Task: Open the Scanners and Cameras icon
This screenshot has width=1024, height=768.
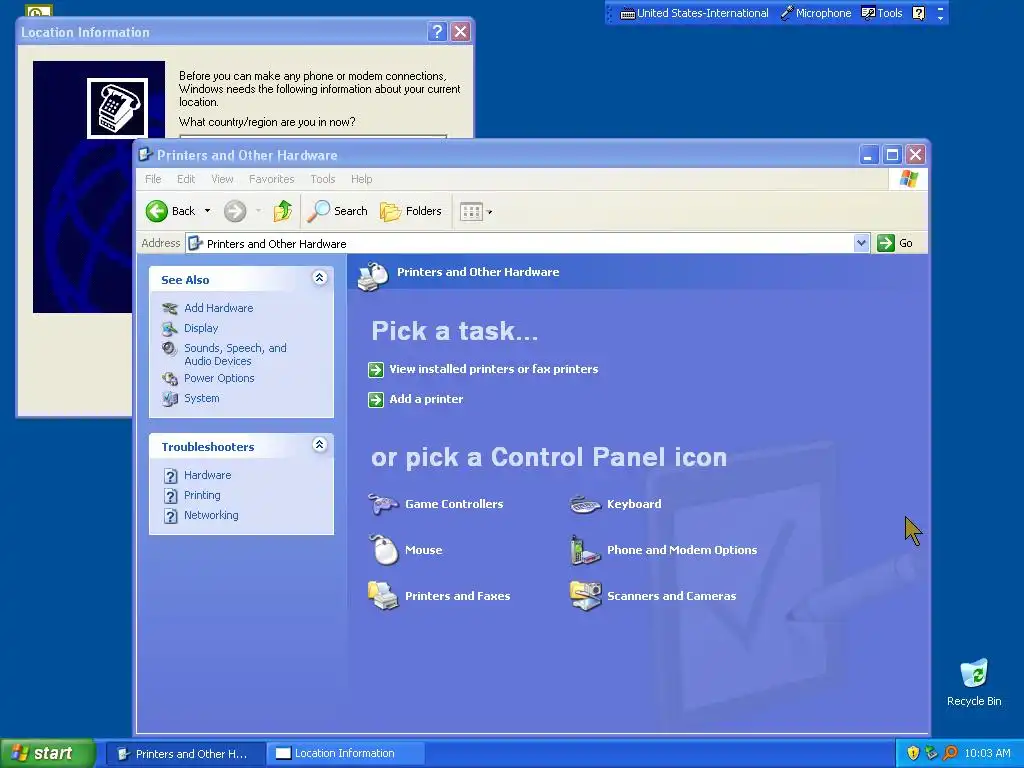Action: click(x=585, y=595)
